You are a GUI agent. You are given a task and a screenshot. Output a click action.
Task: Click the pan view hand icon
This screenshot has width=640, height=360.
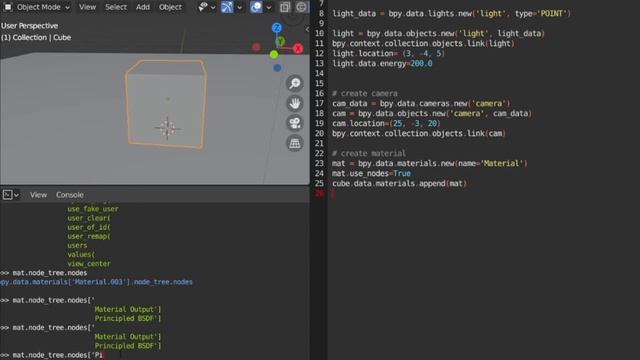pos(295,103)
